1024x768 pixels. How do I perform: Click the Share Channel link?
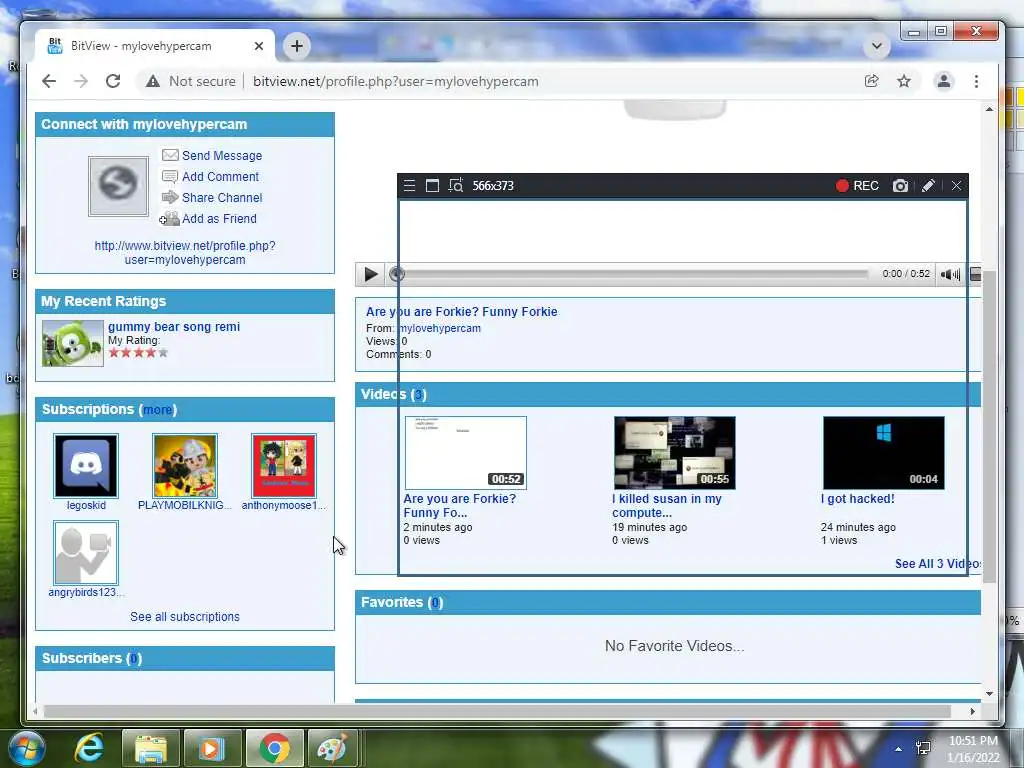tap(222, 197)
